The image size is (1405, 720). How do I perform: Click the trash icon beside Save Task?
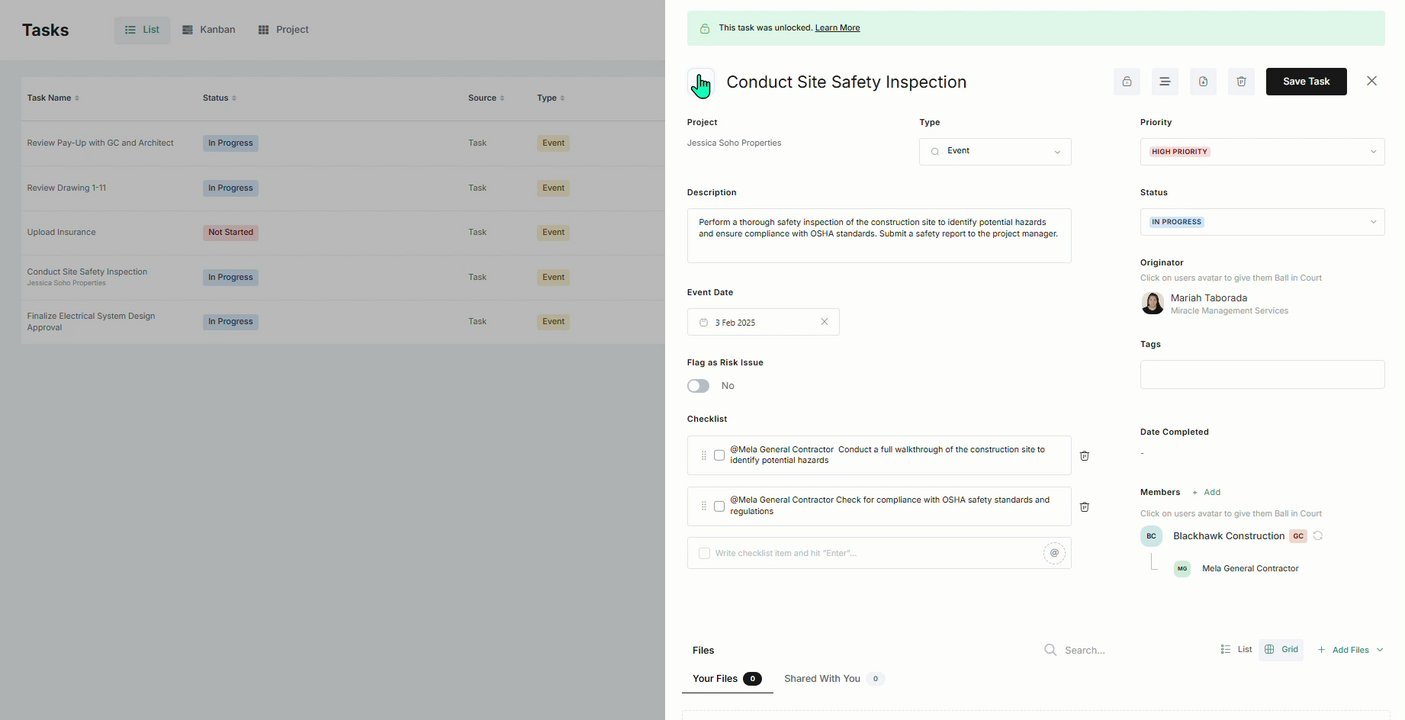pos(1241,82)
